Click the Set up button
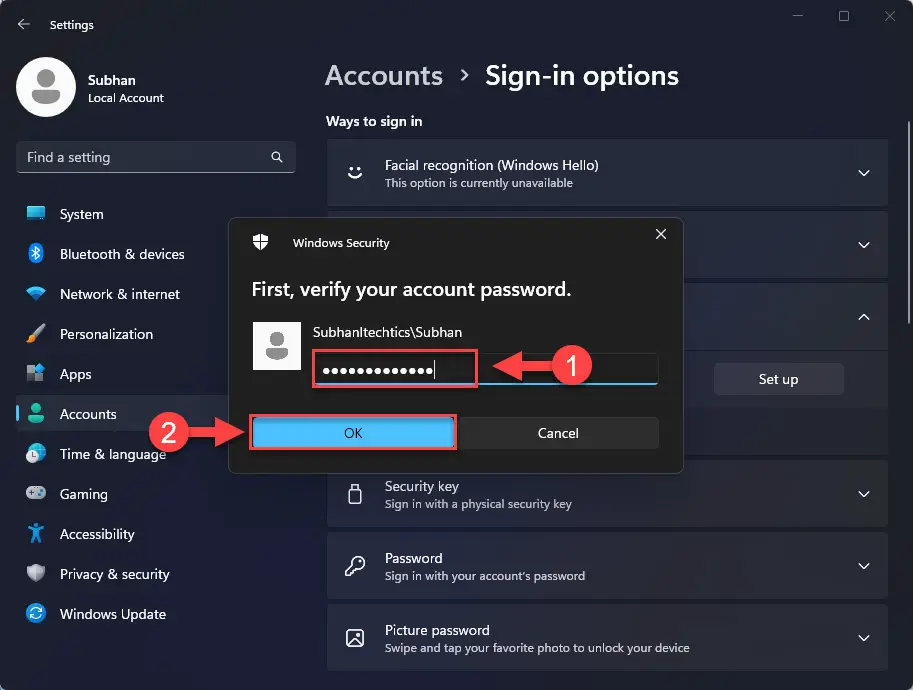The height and width of the screenshot is (690, 913). [778, 379]
